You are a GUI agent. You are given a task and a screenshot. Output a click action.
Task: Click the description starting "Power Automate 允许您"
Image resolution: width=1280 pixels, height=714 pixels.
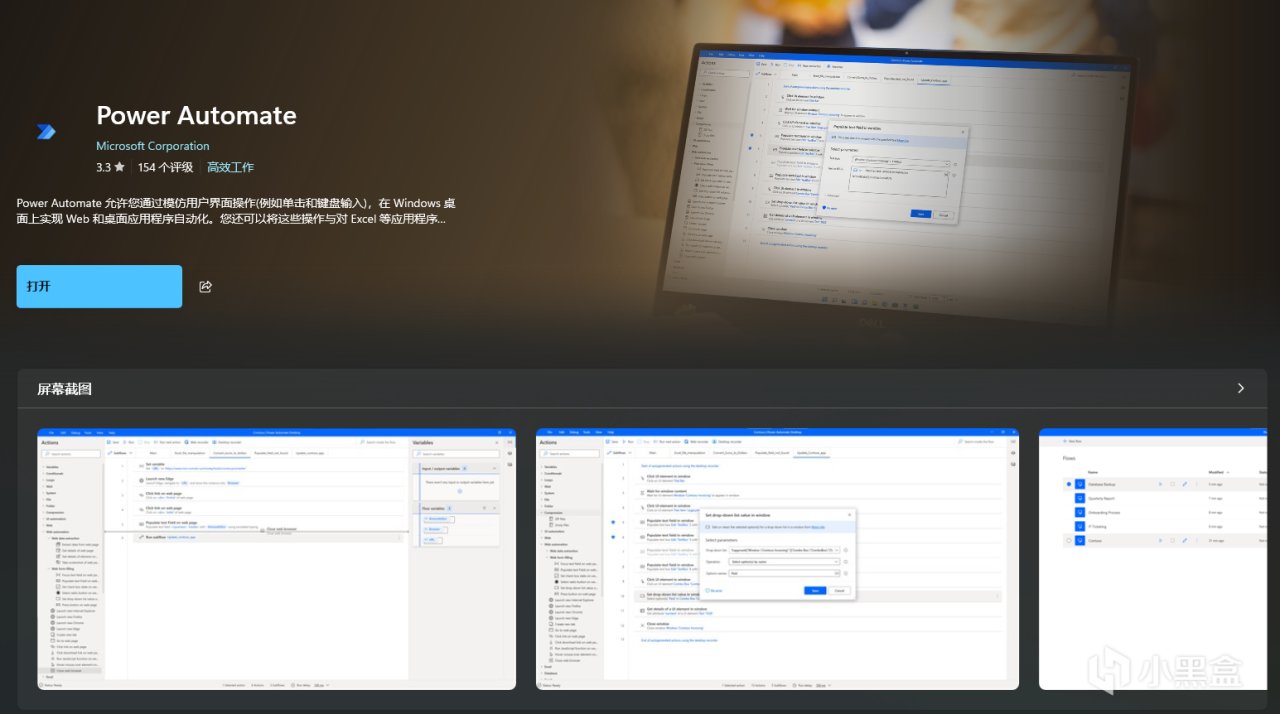tap(237, 211)
